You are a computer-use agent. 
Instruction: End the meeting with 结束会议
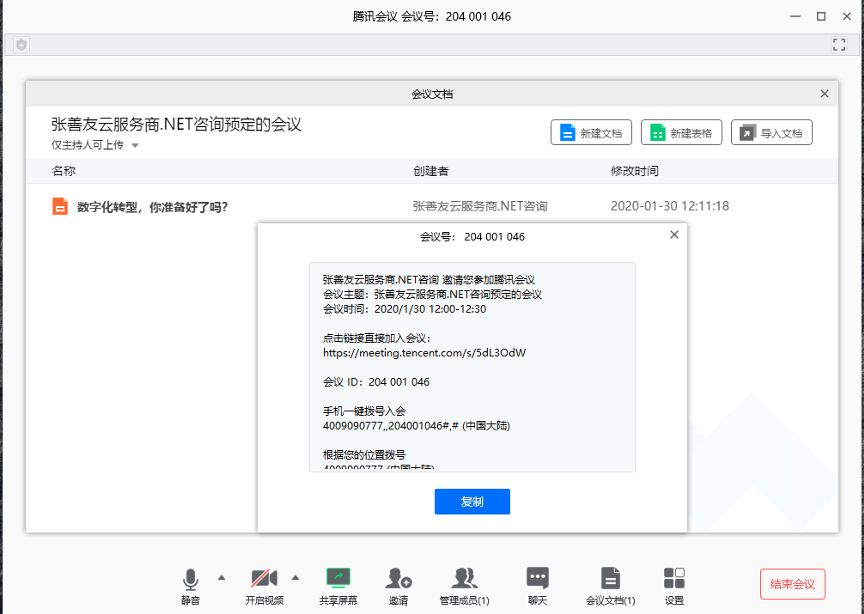click(x=792, y=584)
